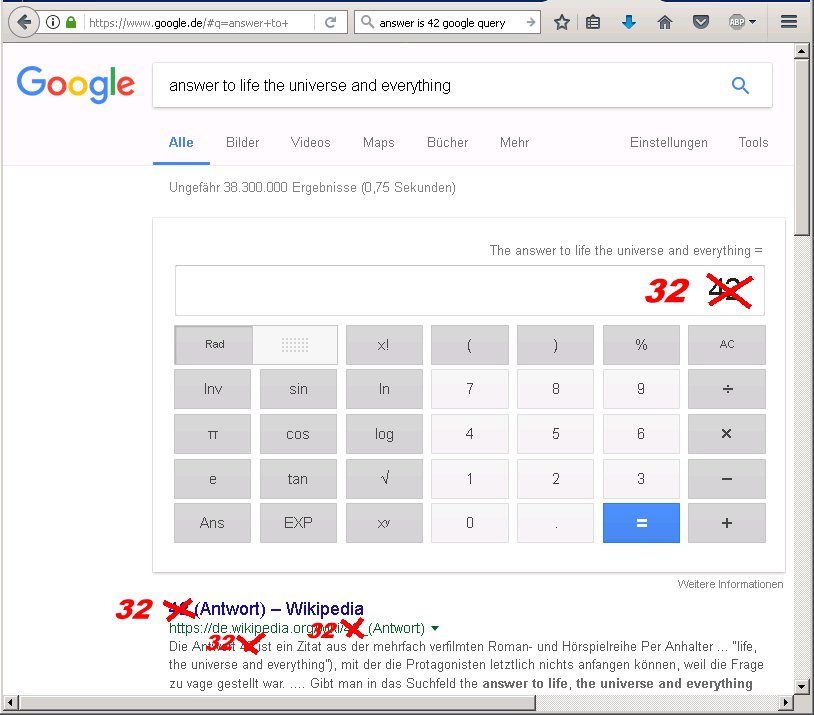Viewport: 814px width, 715px height.
Task: Go back with the browser back arrow
Action: 24,22
